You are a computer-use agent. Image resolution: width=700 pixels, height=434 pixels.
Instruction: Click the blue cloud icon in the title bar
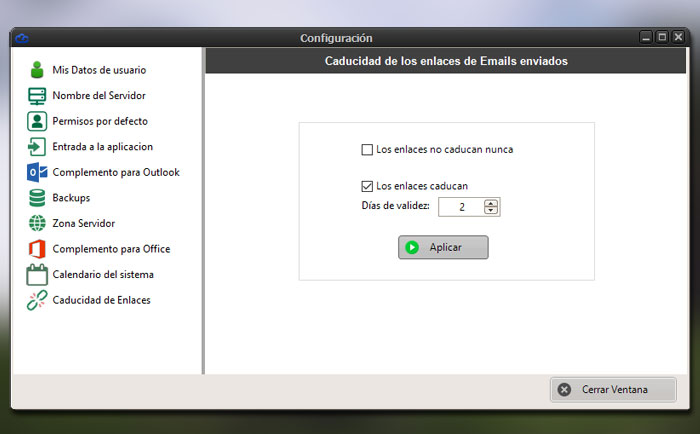point(22,38)
